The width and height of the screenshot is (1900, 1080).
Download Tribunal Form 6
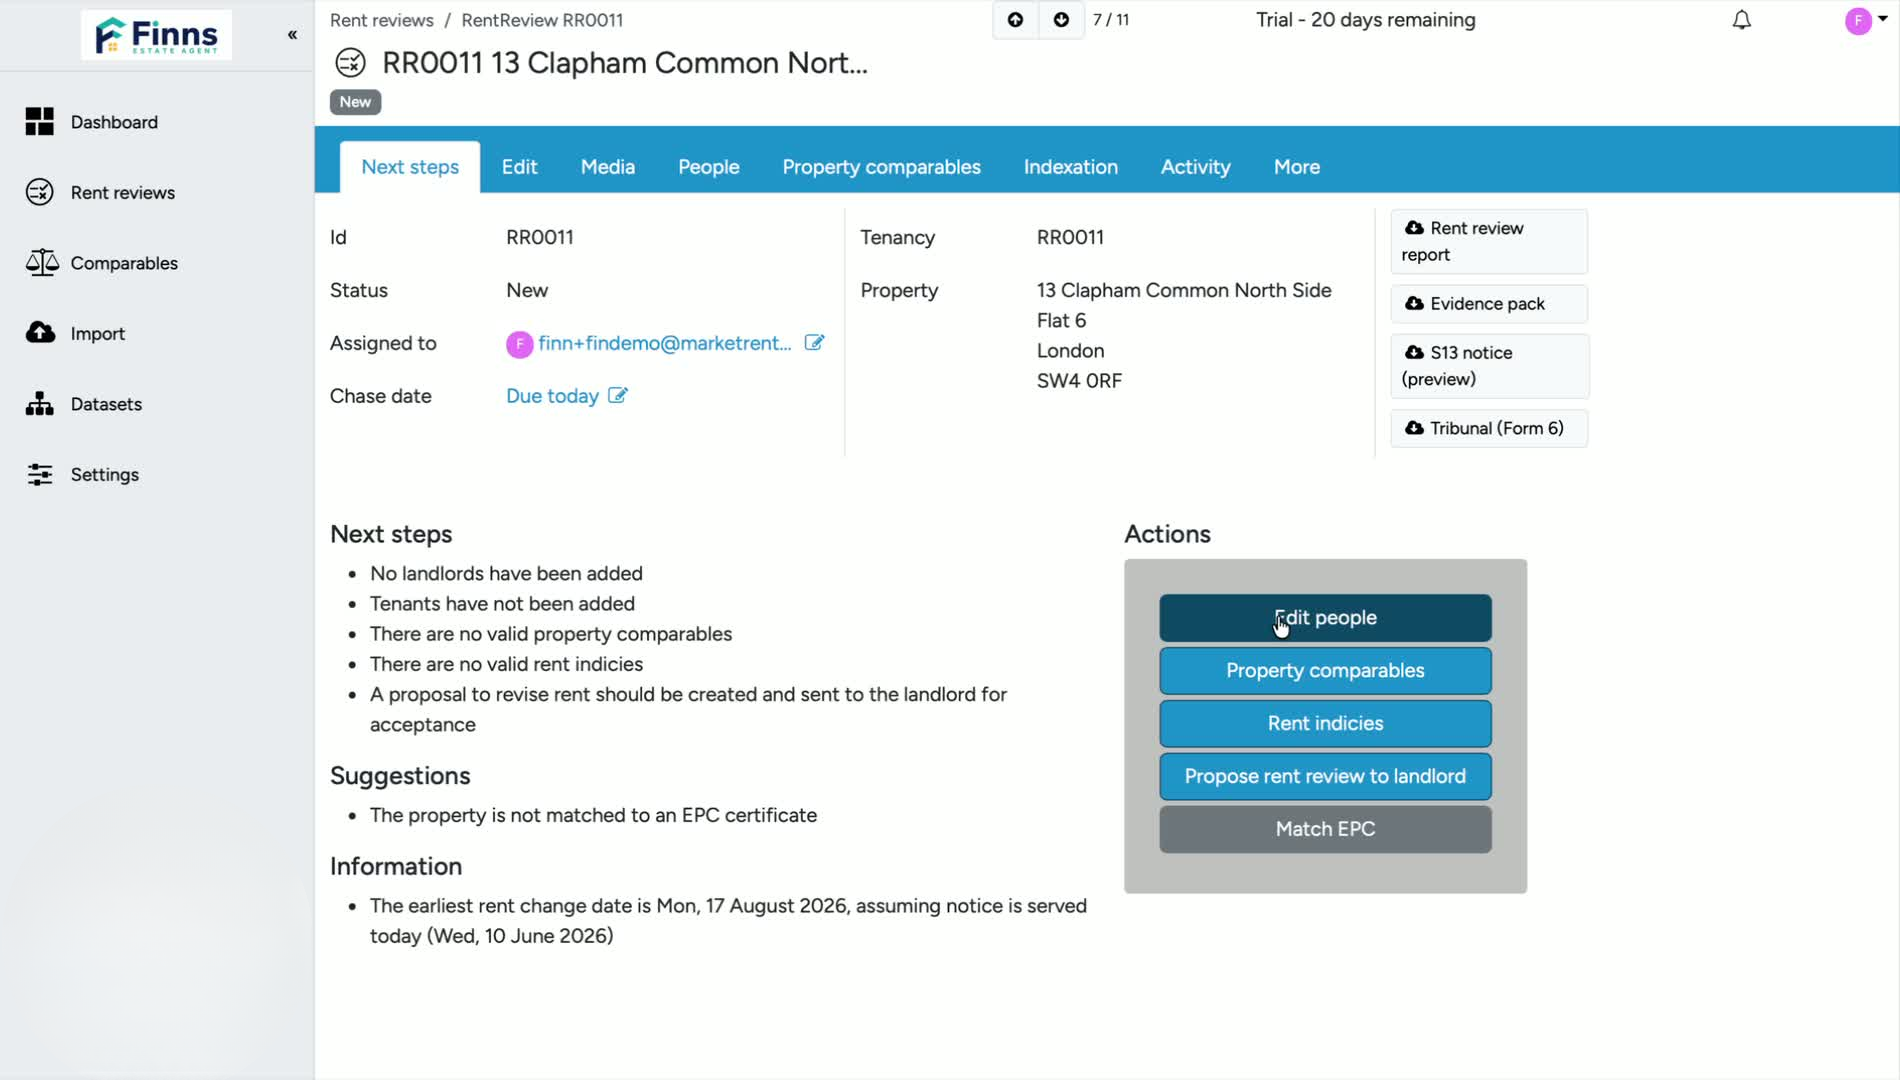click(x=1489, y=428)
